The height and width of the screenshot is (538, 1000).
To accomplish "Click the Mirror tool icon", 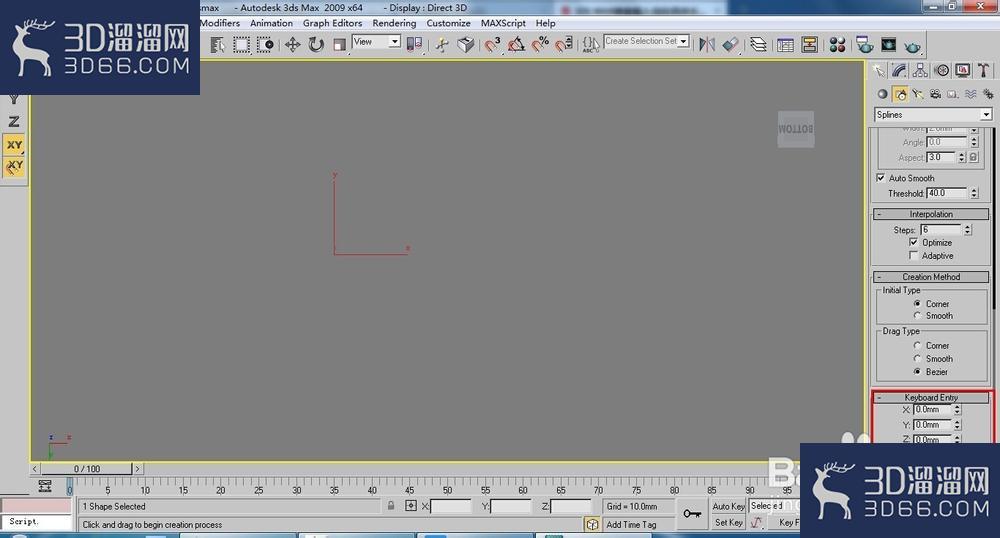I will click(707, 45).
